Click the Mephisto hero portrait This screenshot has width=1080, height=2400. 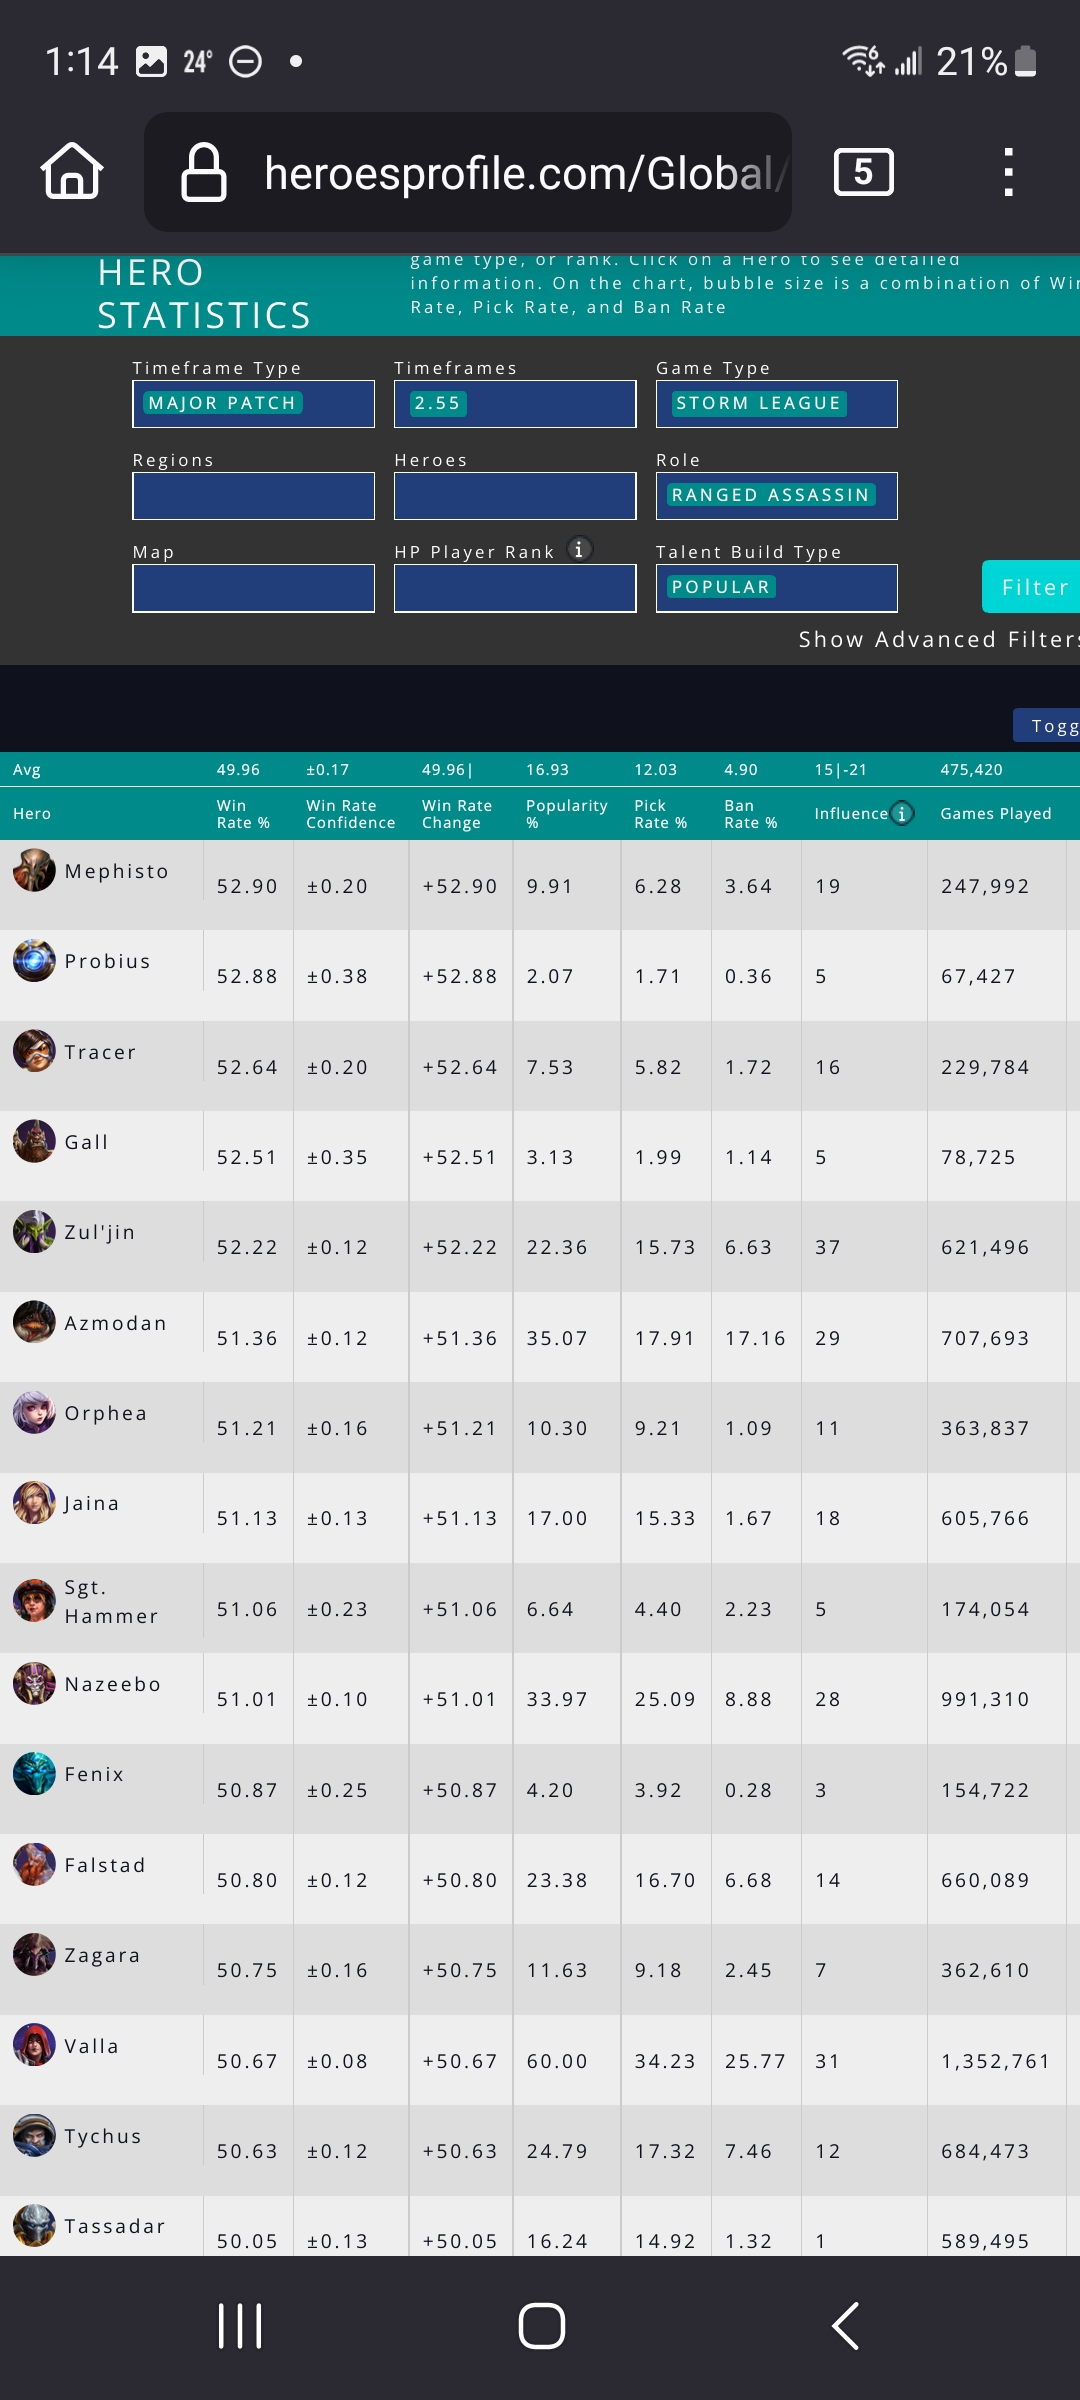point(34,870)
